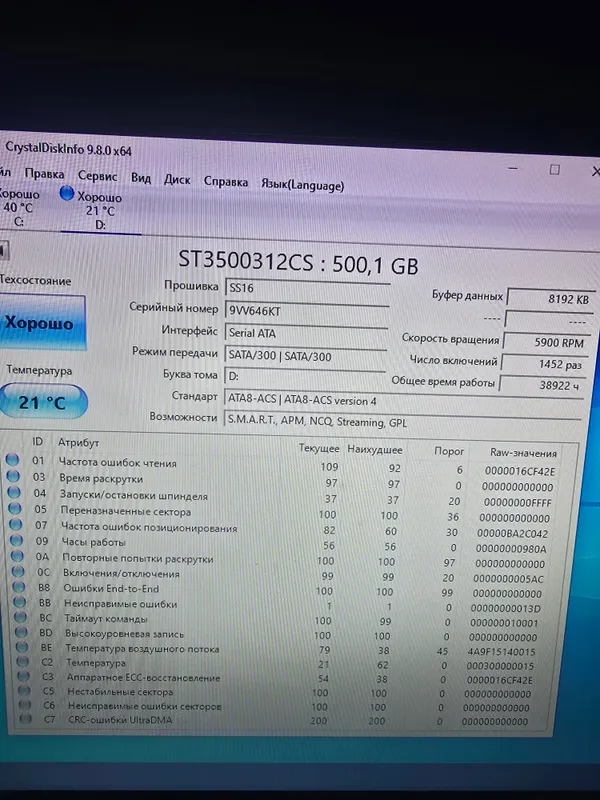Viewport: 600px width, 800px height.
Task: Click the Интерфейс field Serial ATA
Action: (306, 334)
